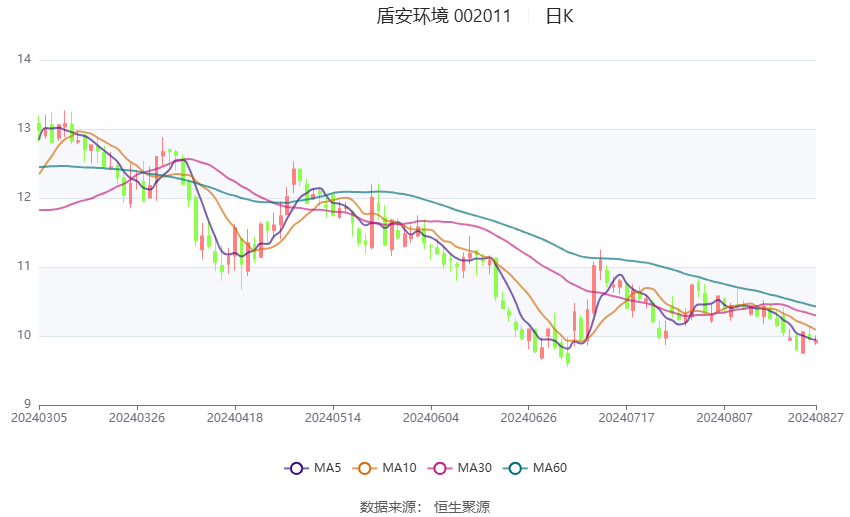Hide the MA10 line via its label
The width and height of the screenshot is (850, 517).
pos(399,468)
